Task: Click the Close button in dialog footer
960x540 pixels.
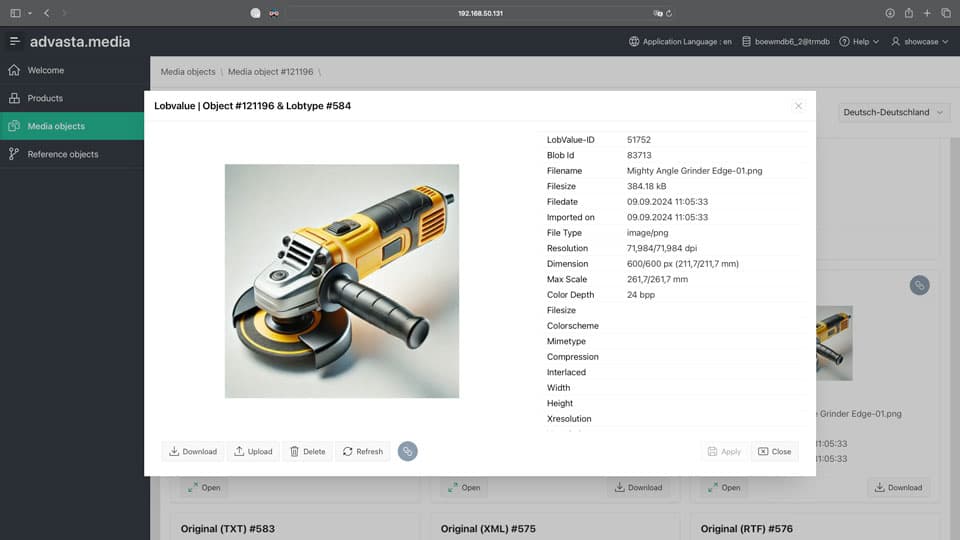Action: [774, 451]
